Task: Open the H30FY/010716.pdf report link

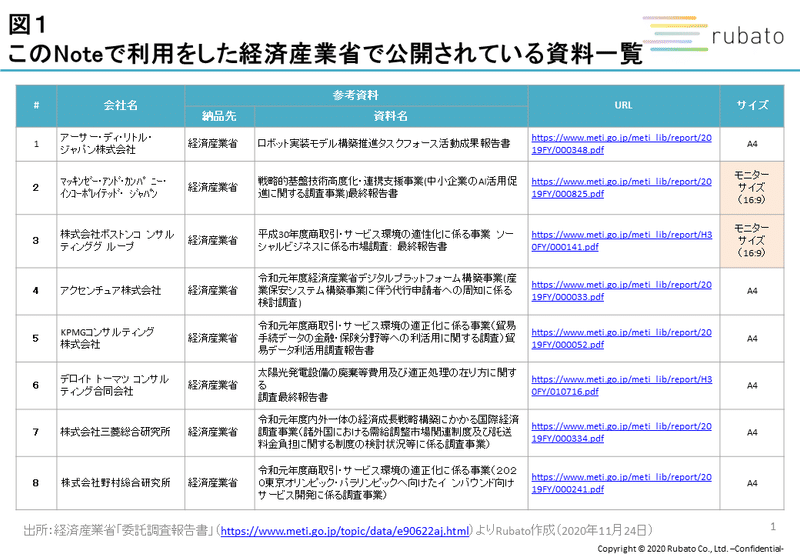Action: (621, 385)
